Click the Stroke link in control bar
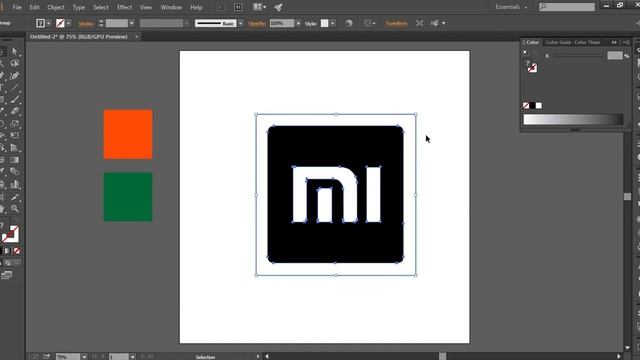Image resolution: width=640 pixels, height=360 pixels. pos(86,24)
